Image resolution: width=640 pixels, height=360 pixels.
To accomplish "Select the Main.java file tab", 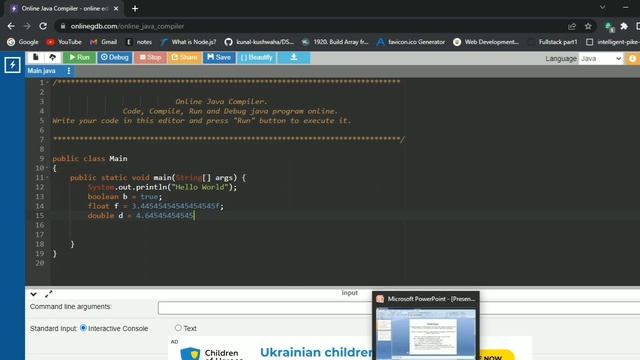I will coord(42,71).
